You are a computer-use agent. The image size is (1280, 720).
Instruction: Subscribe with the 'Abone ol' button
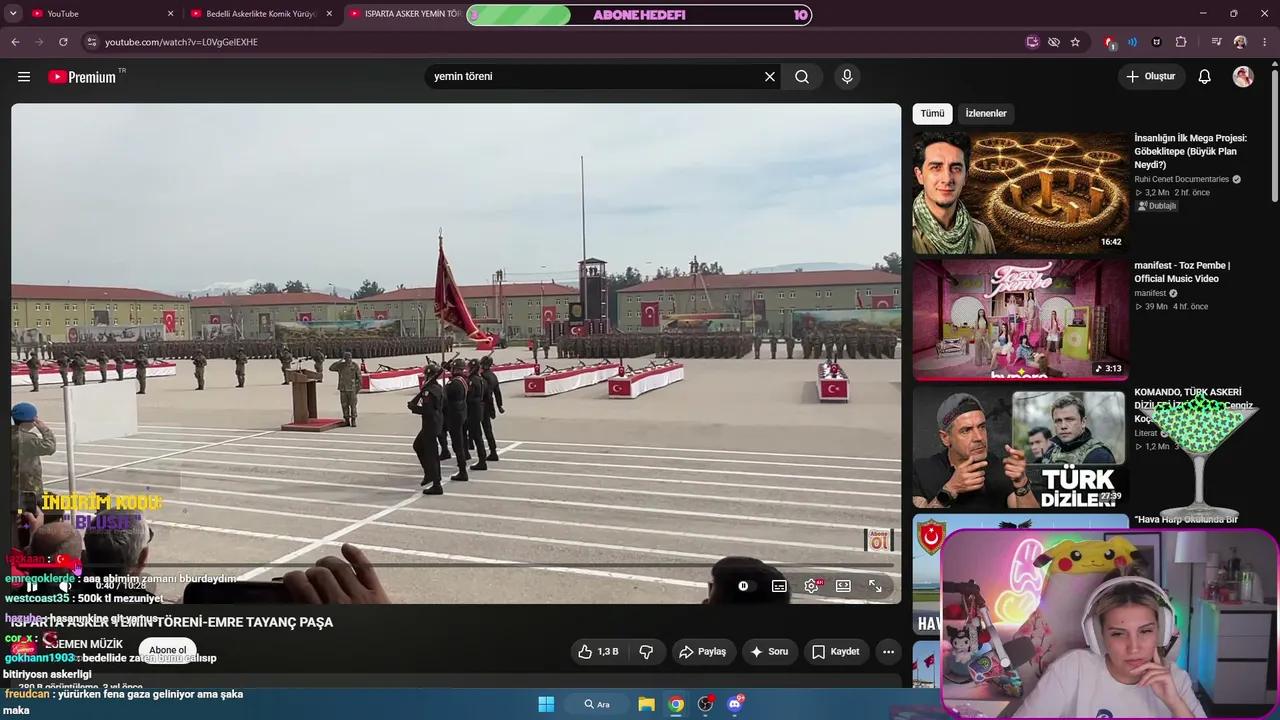point(167,651)
